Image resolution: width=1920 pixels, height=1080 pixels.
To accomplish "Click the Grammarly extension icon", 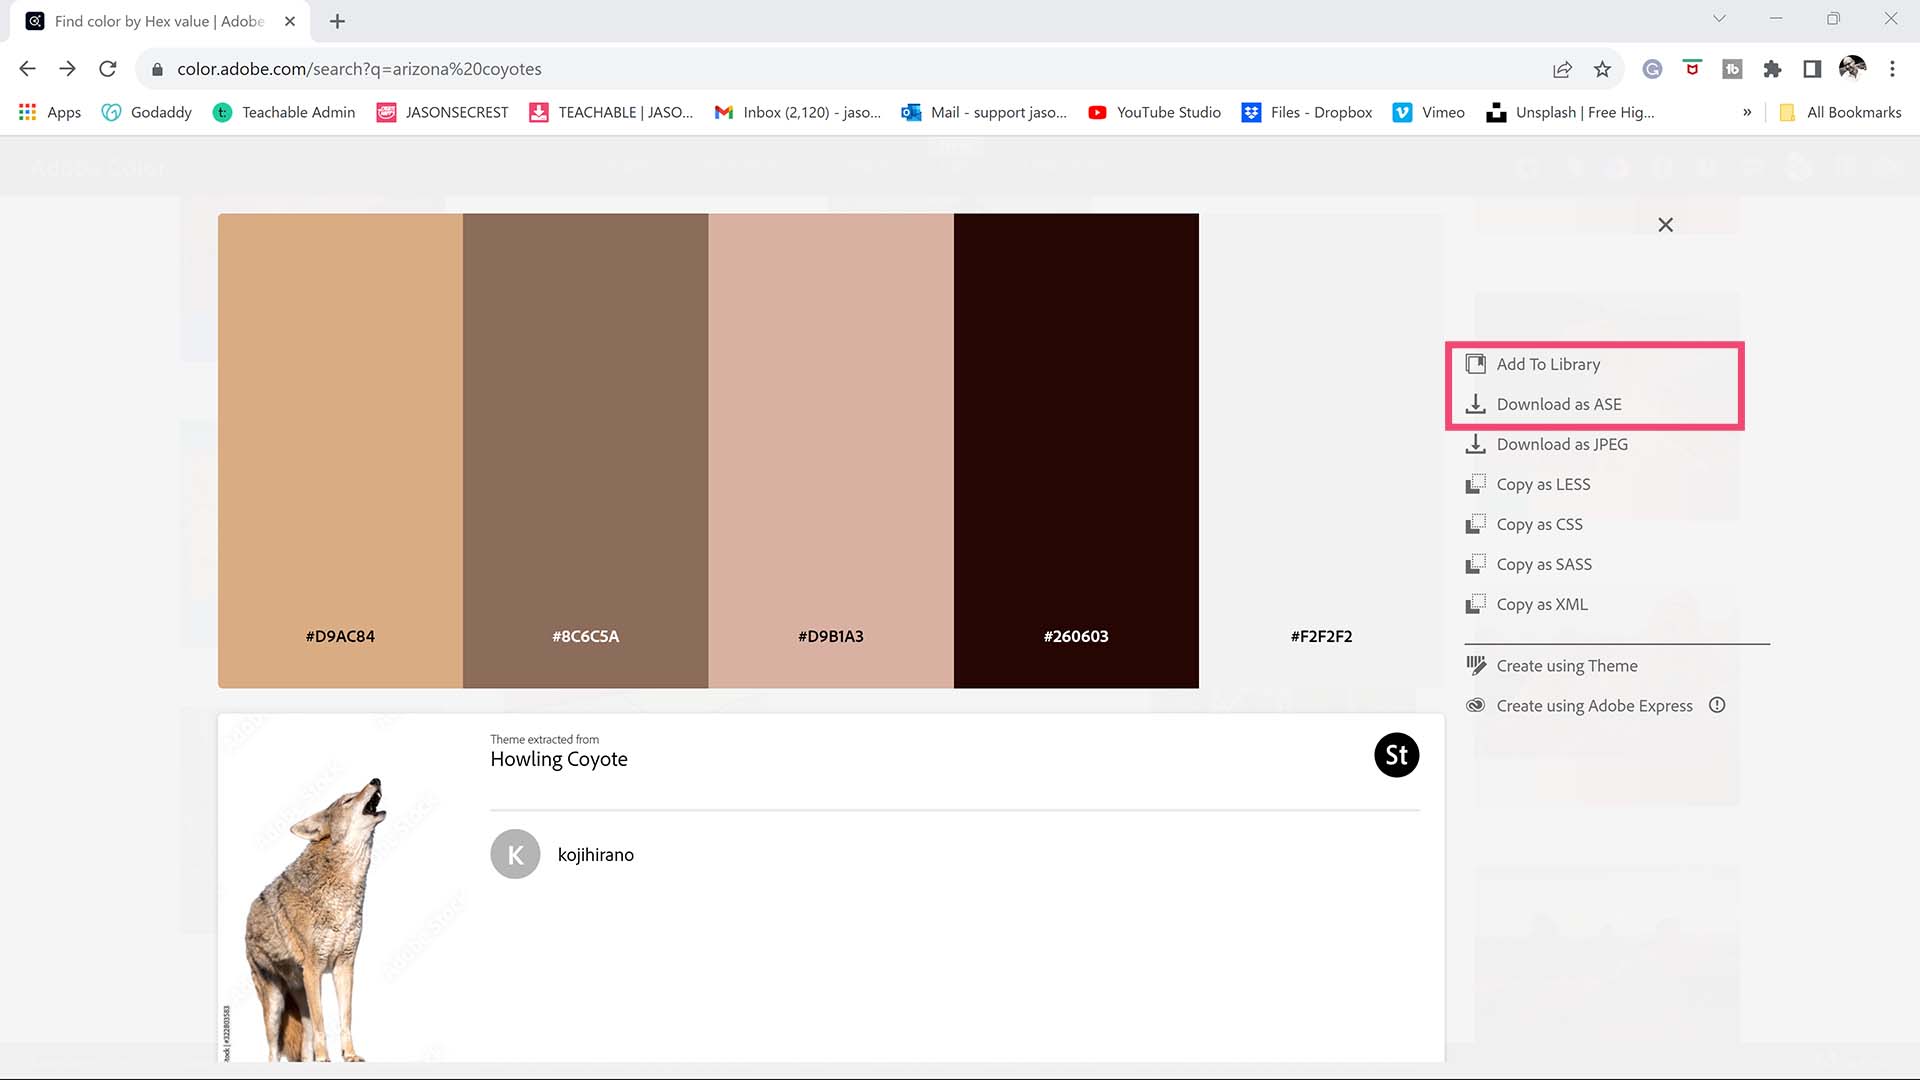I will 1652,69.
